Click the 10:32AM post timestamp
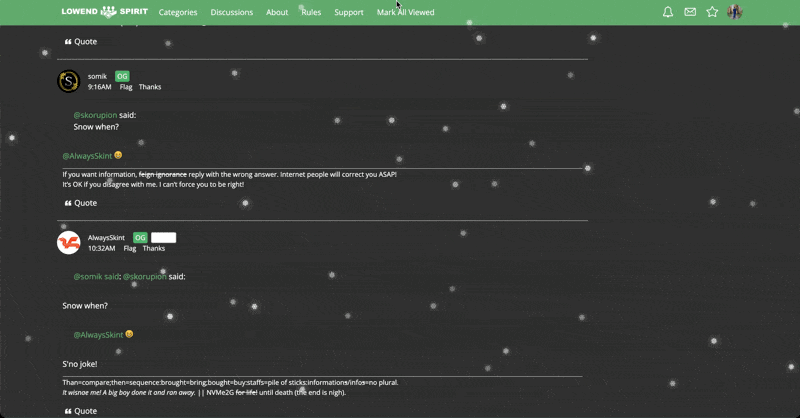Image resolution: width=800 pixels, height=418 pixels. click(x=101, y=248)
